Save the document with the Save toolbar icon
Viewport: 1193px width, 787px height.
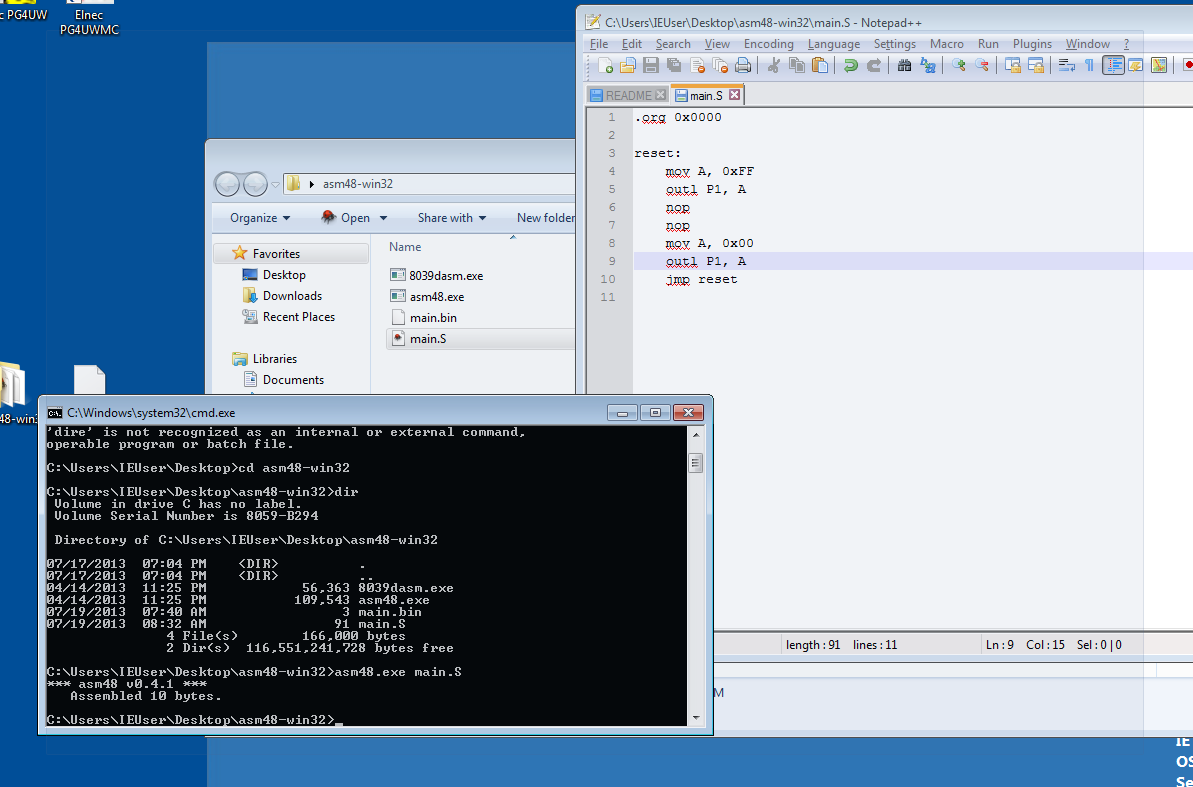coord(651,66)
